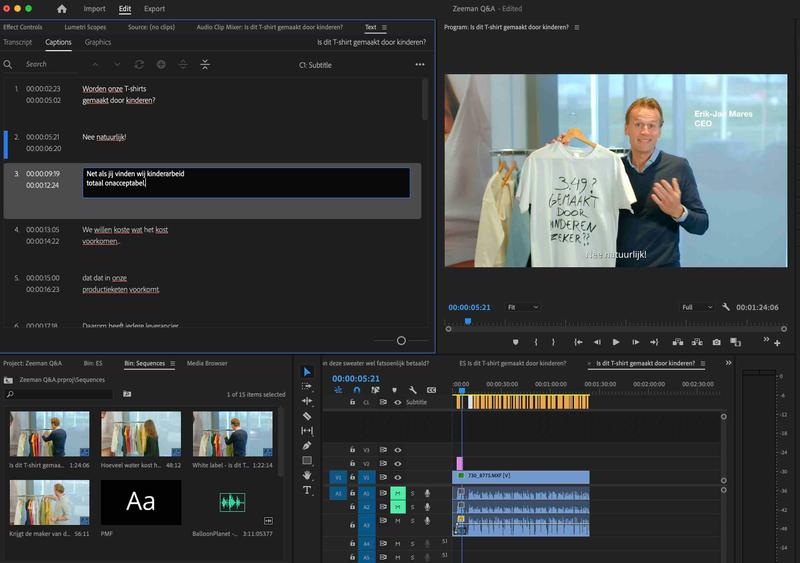Open the Program monitor panel menu
Screen dimensions: 800x563
click(x=577, y=27)
